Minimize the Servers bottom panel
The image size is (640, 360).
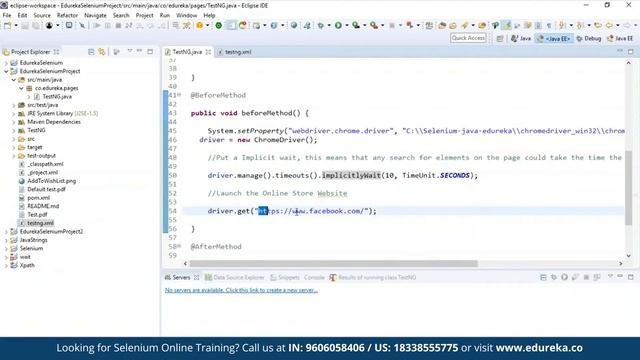(x=620, y=277)
